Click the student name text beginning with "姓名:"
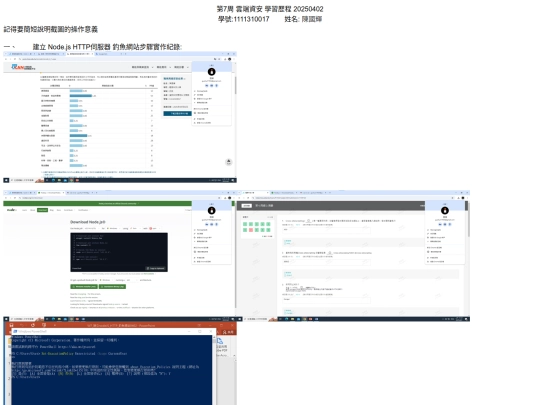540x405 pixels. (x=303, y=19)
